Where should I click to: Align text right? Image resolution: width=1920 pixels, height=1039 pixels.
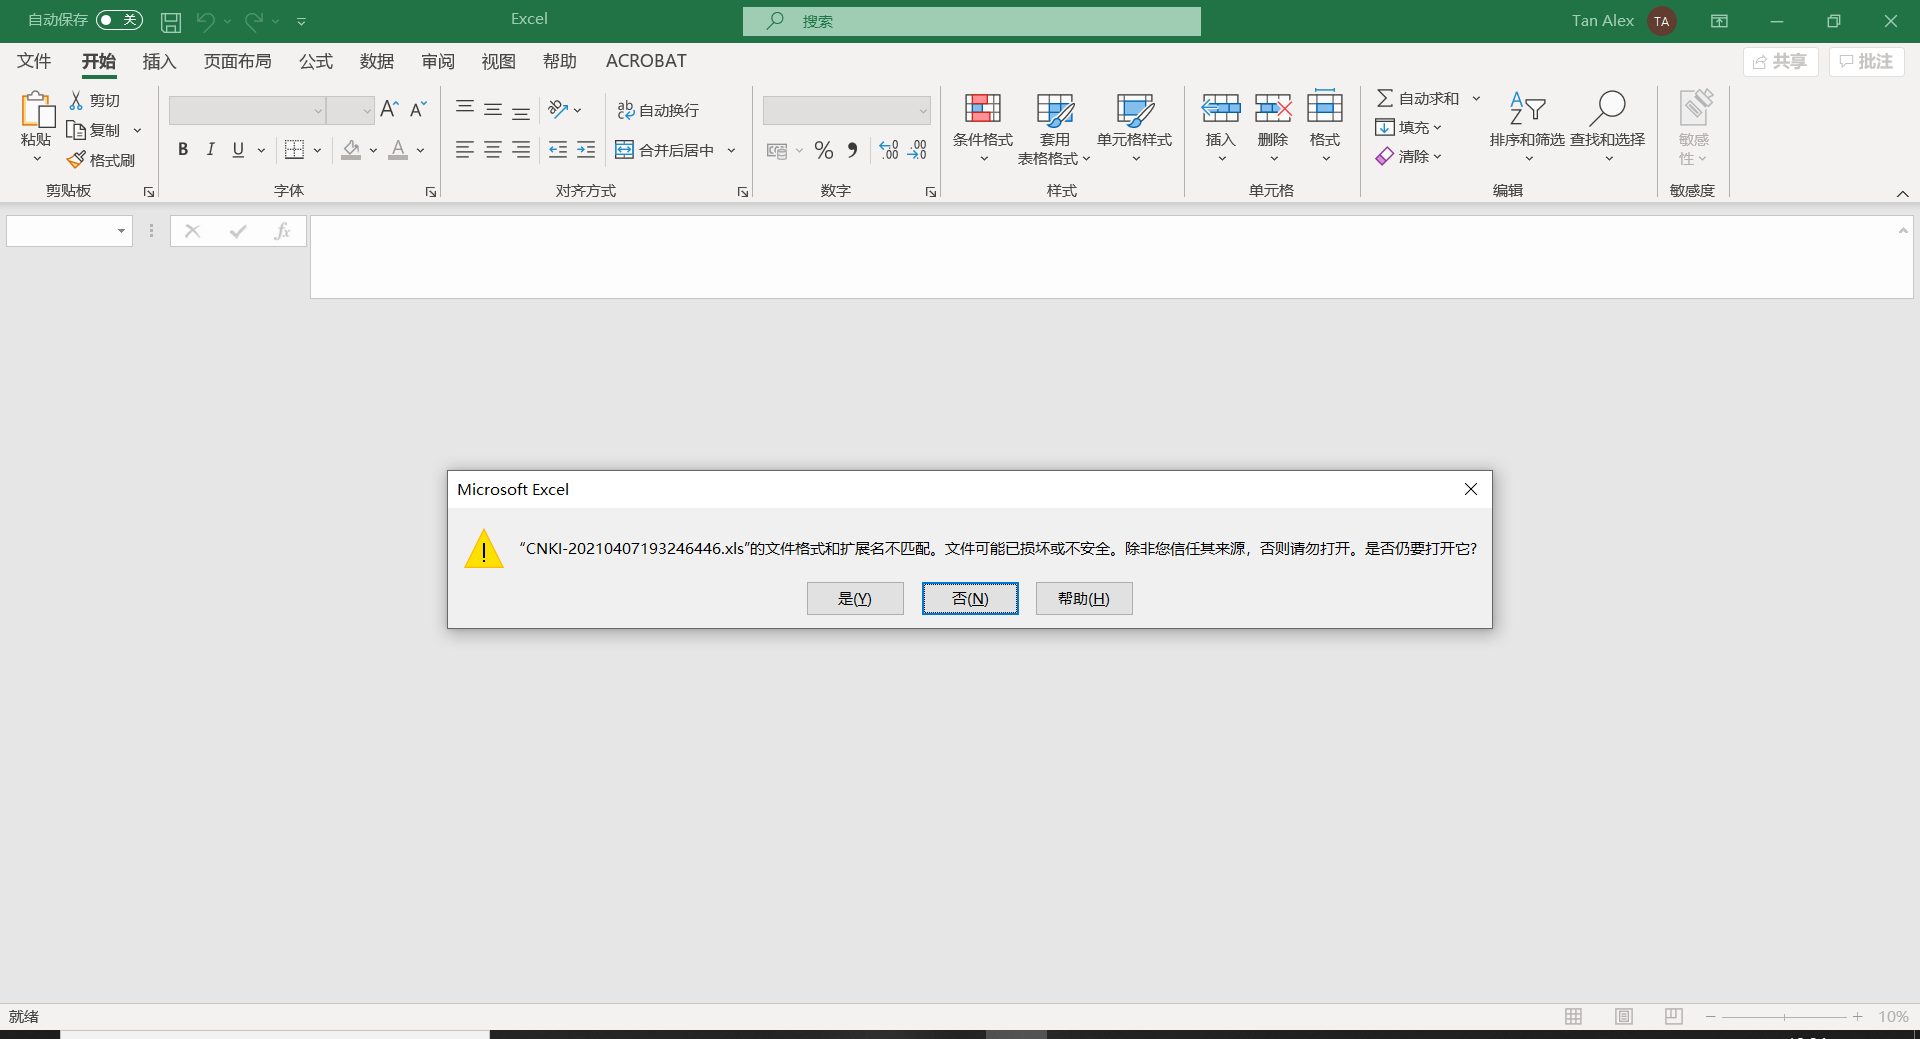pos(521,150)
